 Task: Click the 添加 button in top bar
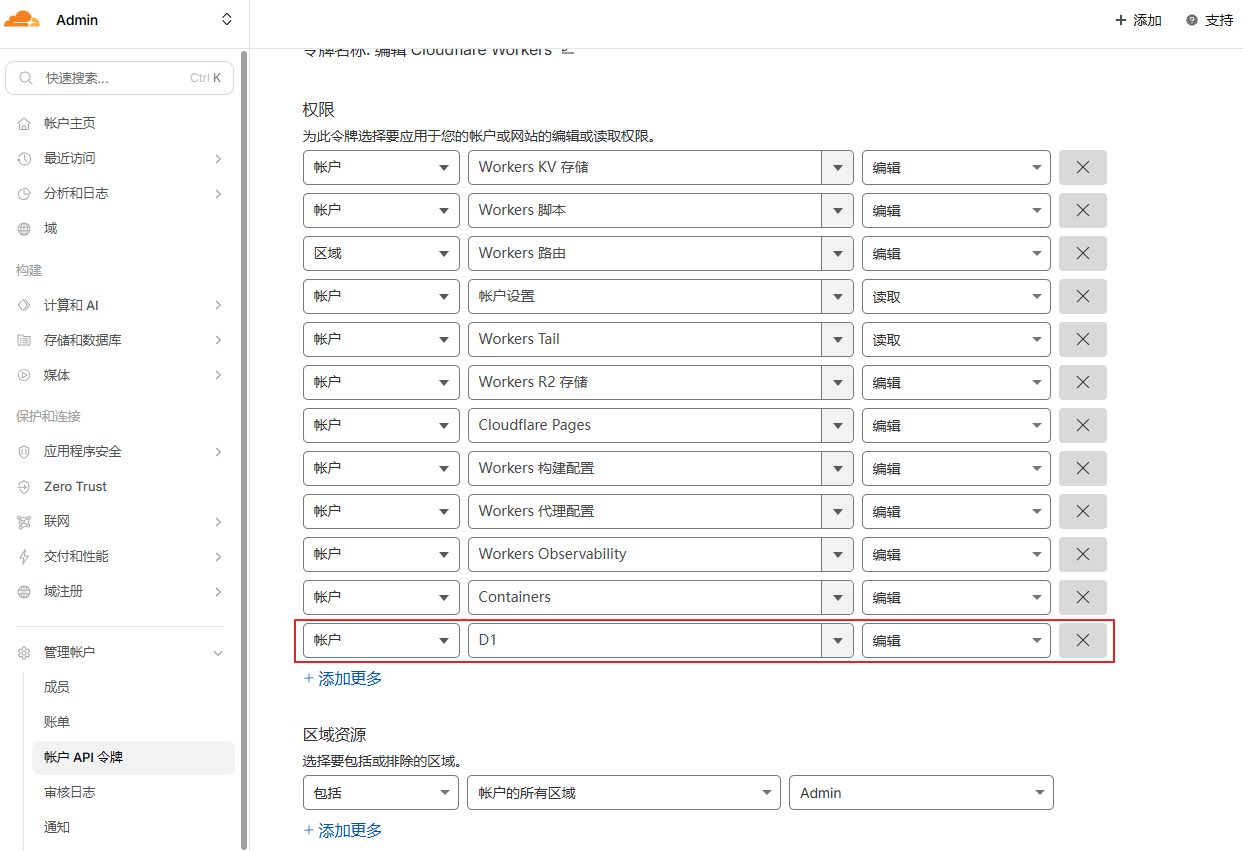(1138, 20)
